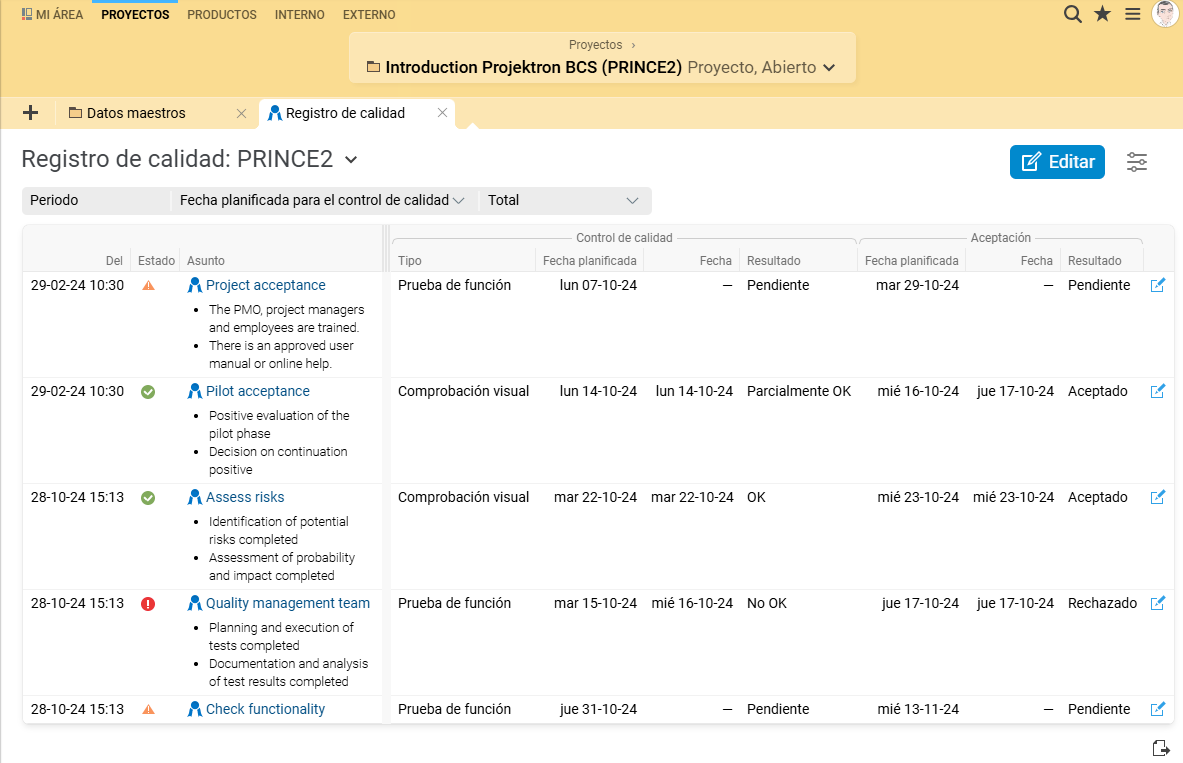Viewport: 1183px width, 763px height.
Task: Expand the project title dropdown chevron
Action: coord(829,68)
